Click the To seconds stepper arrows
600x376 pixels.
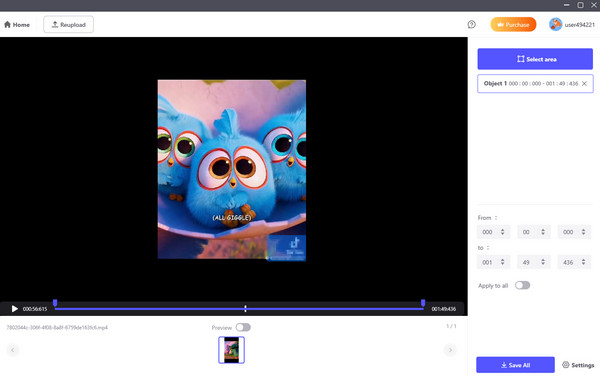543,262
